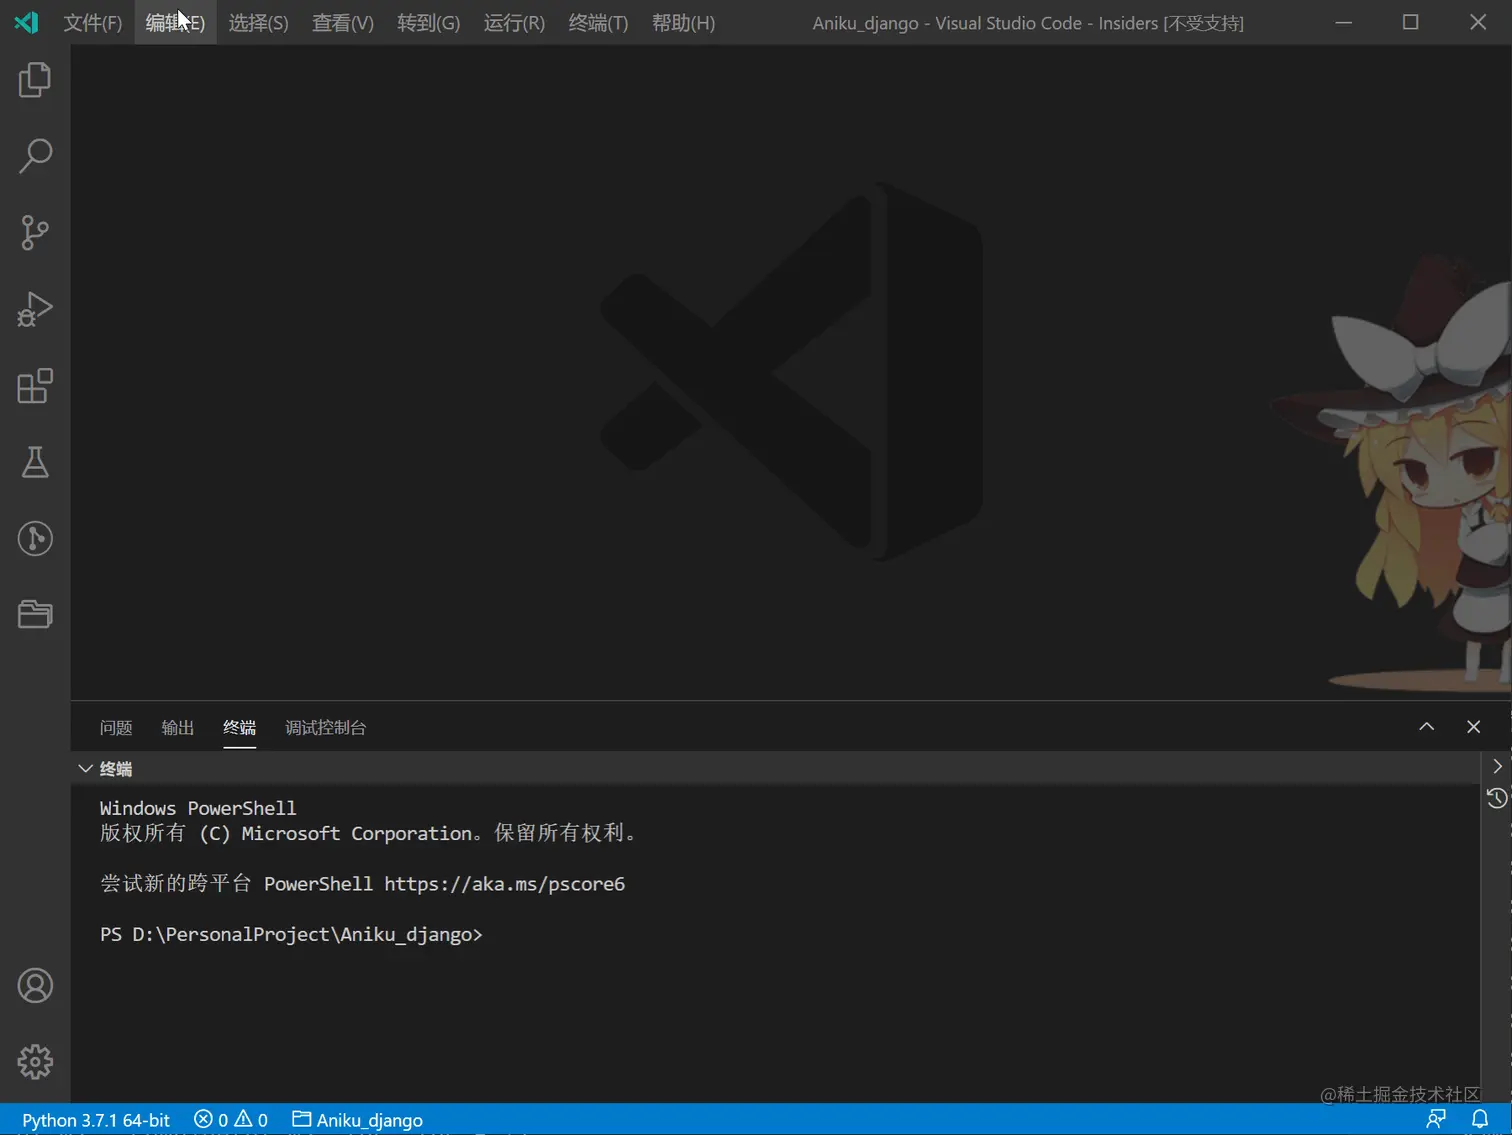This screenshot has width=1512, height=1135.
Task: Toggle maximize panel chevron
Action: click(x=1426, y=726)
